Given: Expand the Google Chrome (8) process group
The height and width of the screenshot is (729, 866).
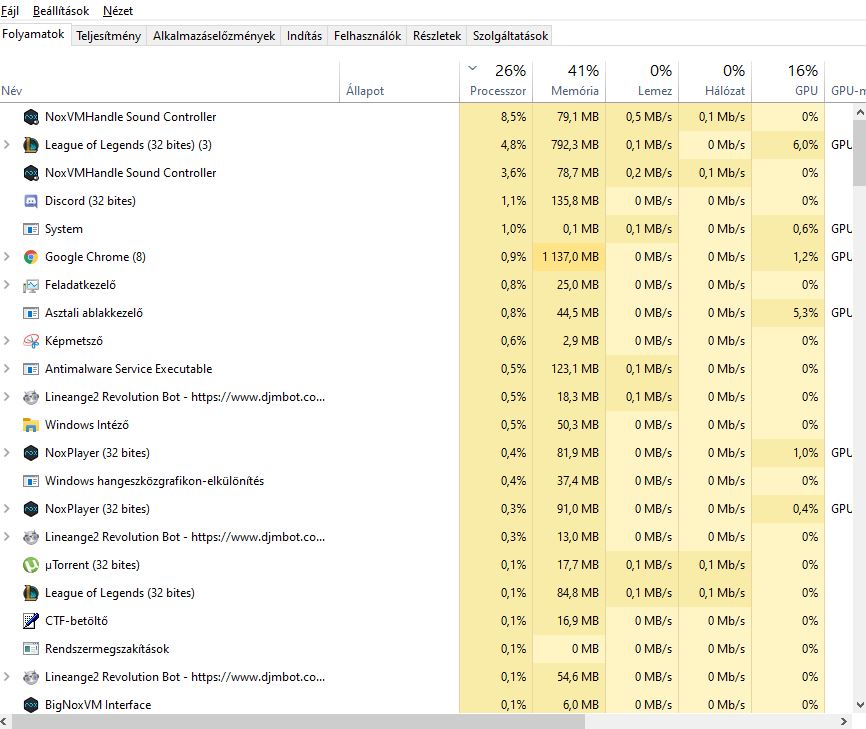Looking at the screenshot, I should [x=8, y=257].
